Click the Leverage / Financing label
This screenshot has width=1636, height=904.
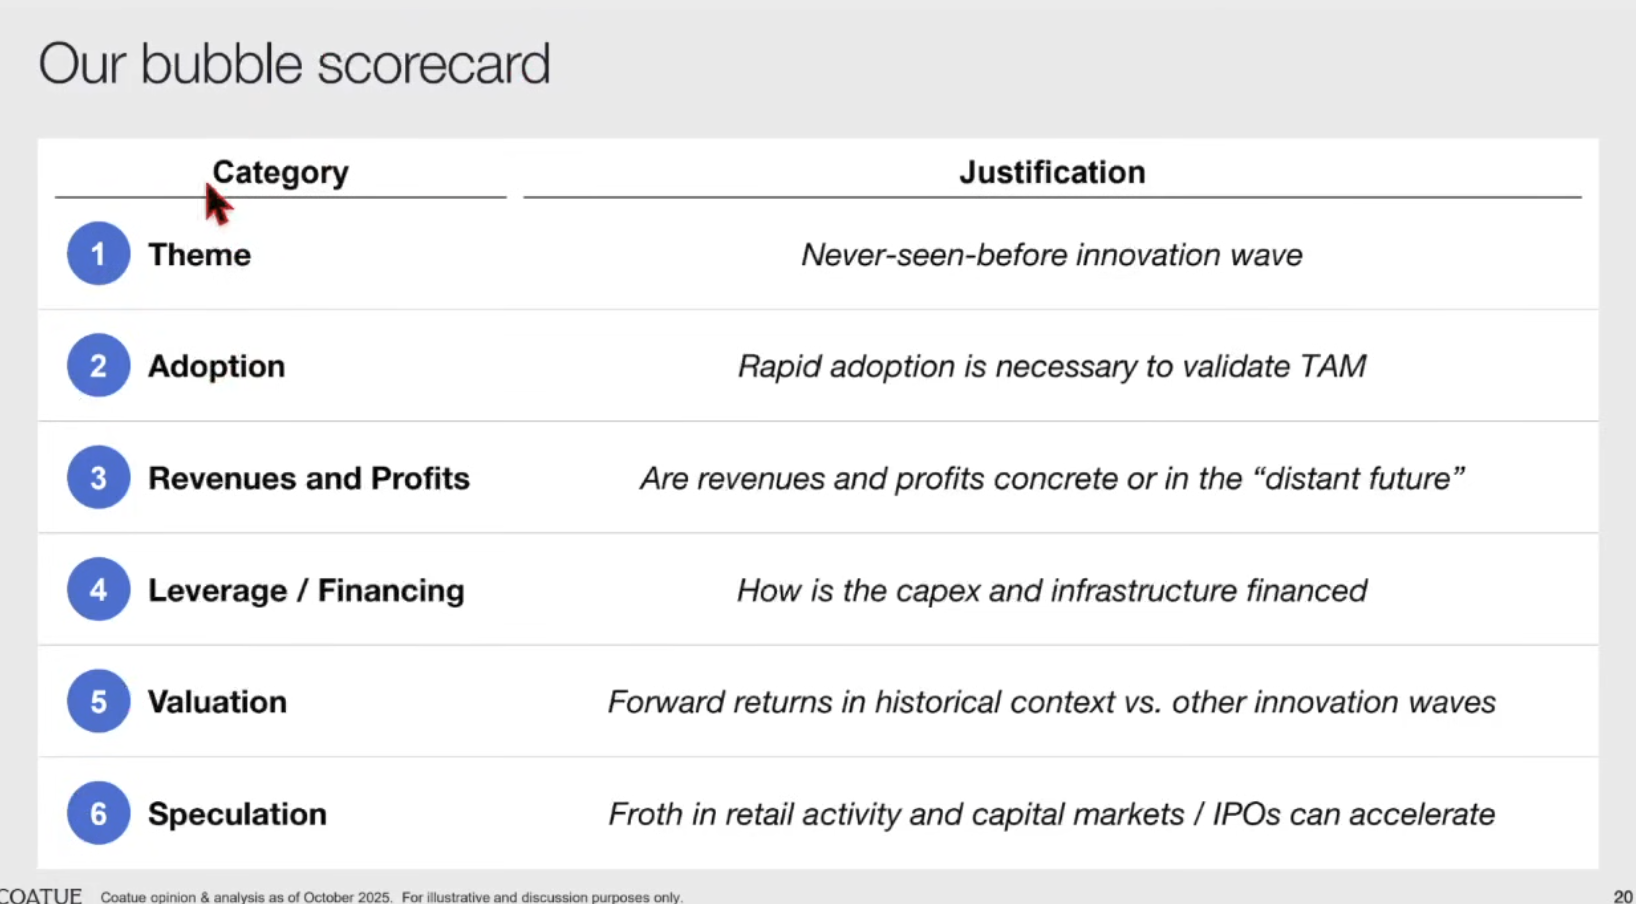tap(306, 591)
